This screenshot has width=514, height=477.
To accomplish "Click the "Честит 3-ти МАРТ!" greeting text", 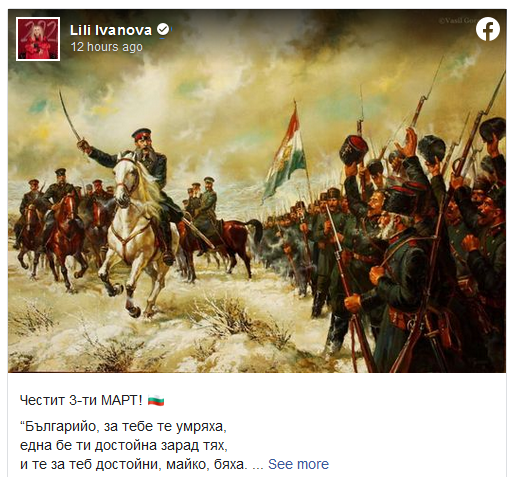I will (81, 400).
